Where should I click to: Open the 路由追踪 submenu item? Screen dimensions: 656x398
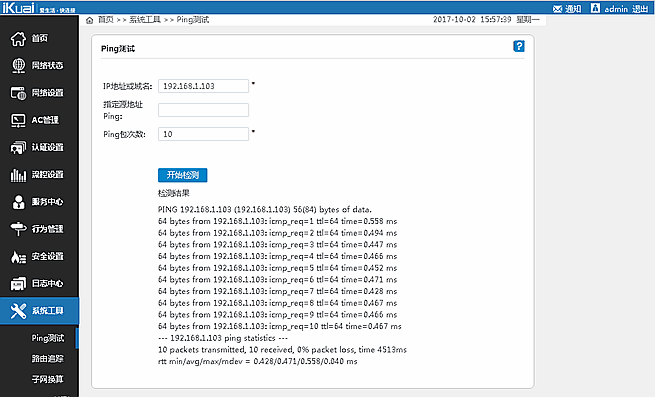[x=48, y=359]
